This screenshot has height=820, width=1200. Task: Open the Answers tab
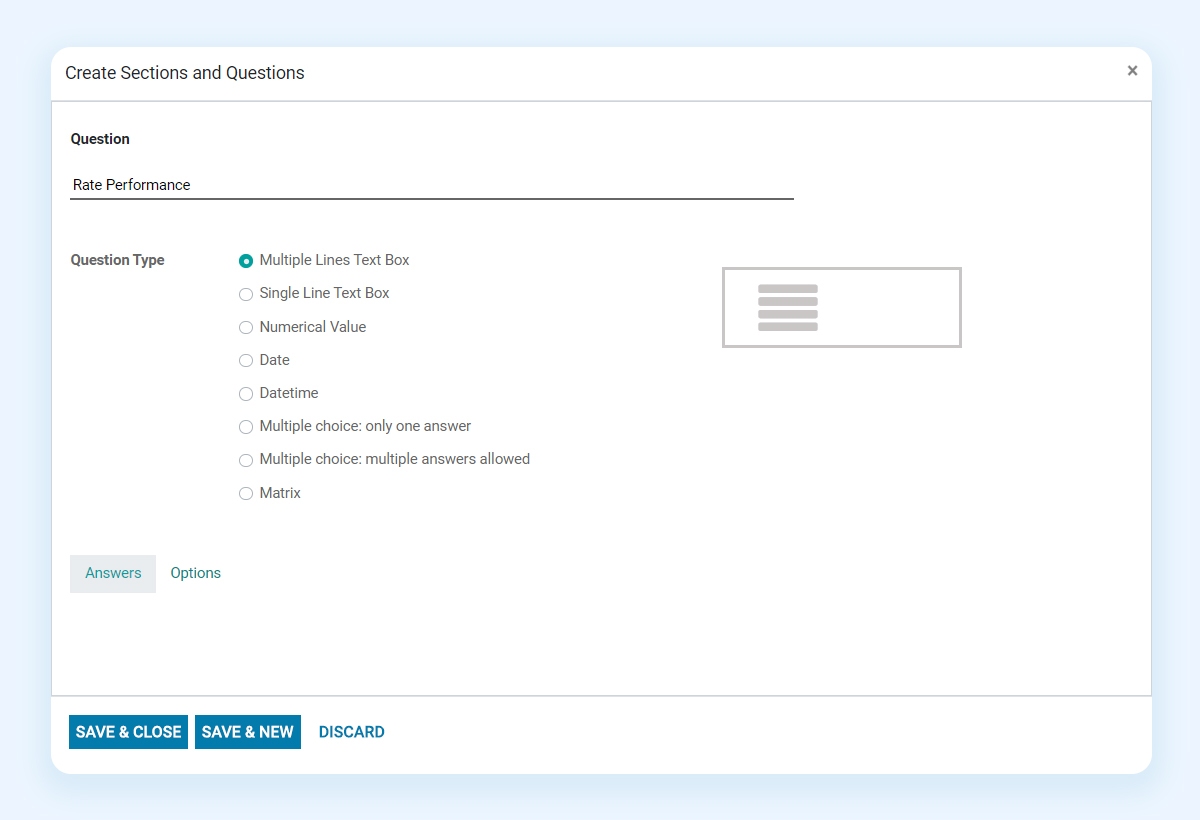tap(113, 573)
